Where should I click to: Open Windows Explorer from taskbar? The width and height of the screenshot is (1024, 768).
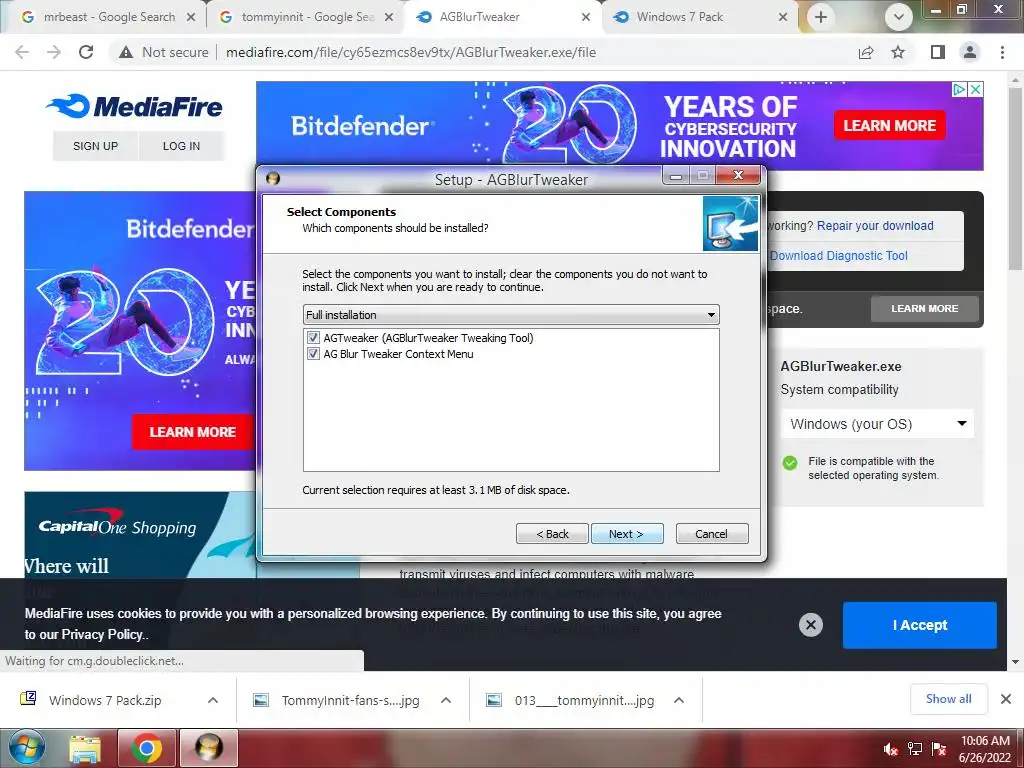click(x=85, y=748)
